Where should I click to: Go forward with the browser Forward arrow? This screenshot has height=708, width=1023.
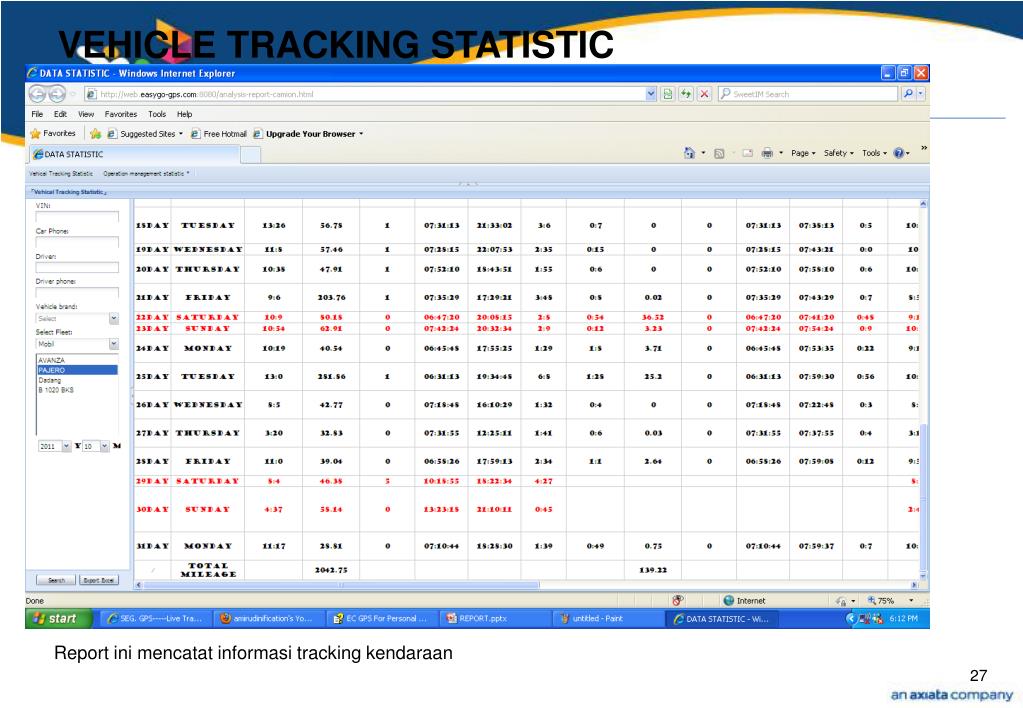point(57,94)
